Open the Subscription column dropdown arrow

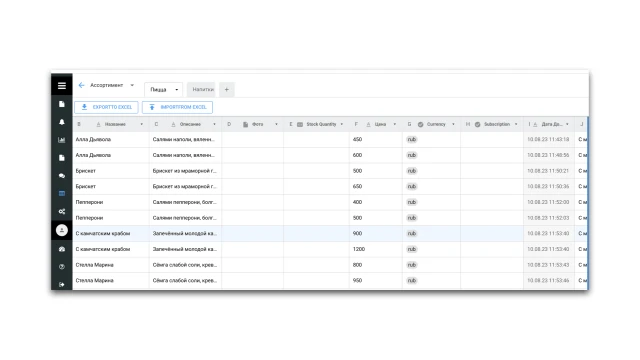pos(516,124)
